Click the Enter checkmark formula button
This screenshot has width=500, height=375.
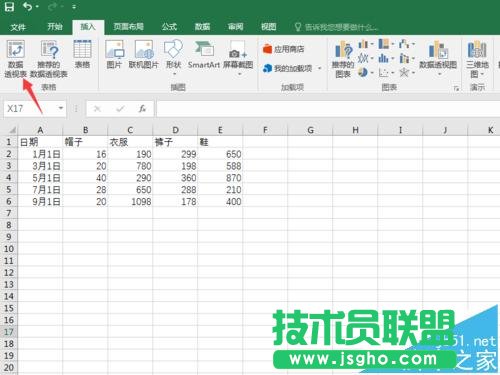point(120,109)
